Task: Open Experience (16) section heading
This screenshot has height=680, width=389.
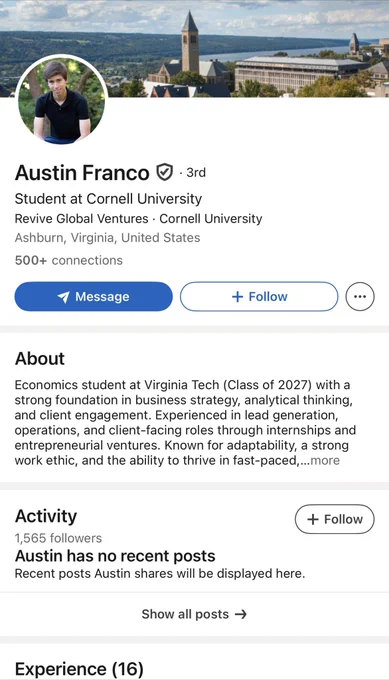Action: 79,669
